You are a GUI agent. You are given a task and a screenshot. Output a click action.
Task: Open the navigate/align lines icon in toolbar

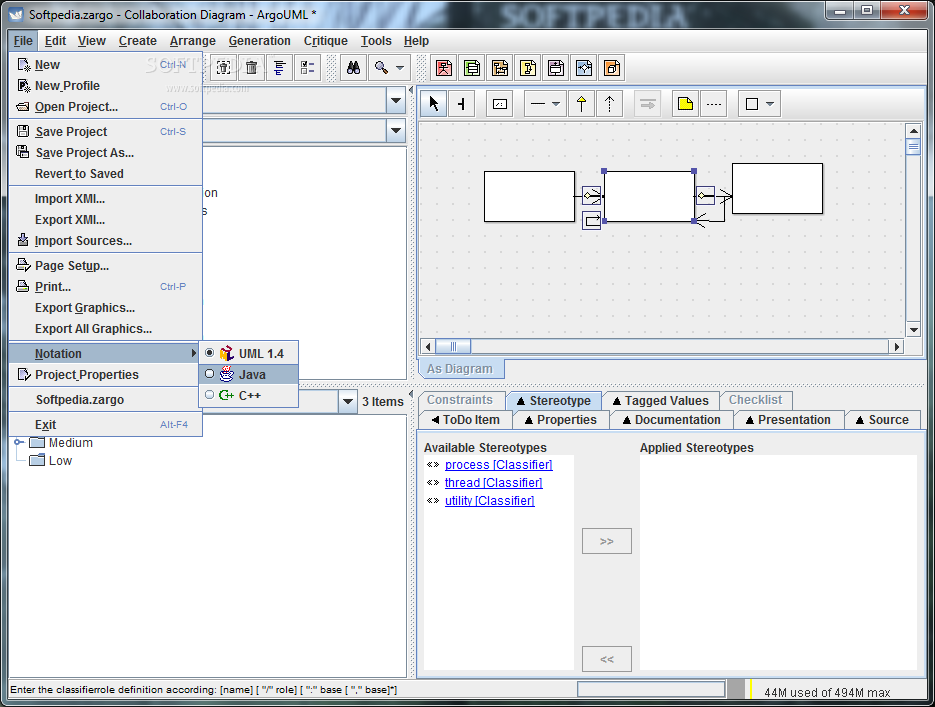point(279,68)
